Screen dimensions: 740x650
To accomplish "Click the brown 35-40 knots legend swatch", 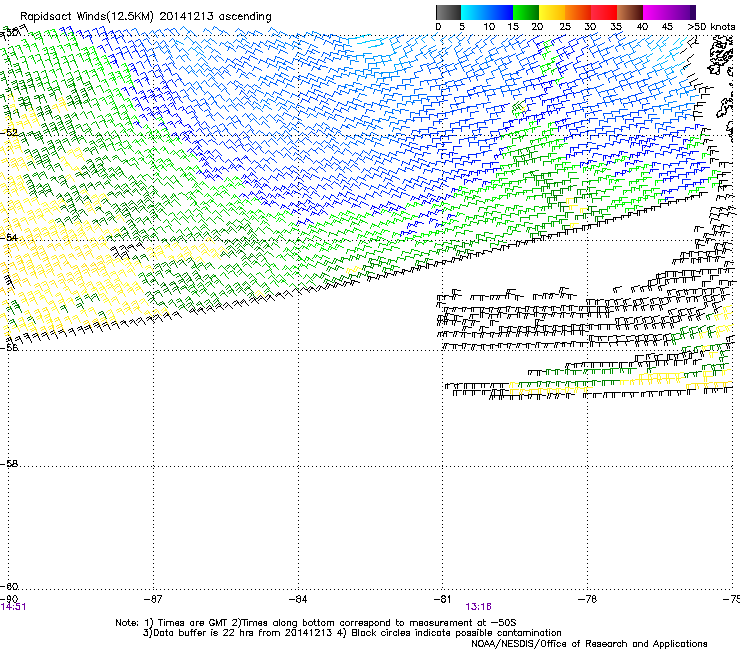I will [x=630, y=12].
